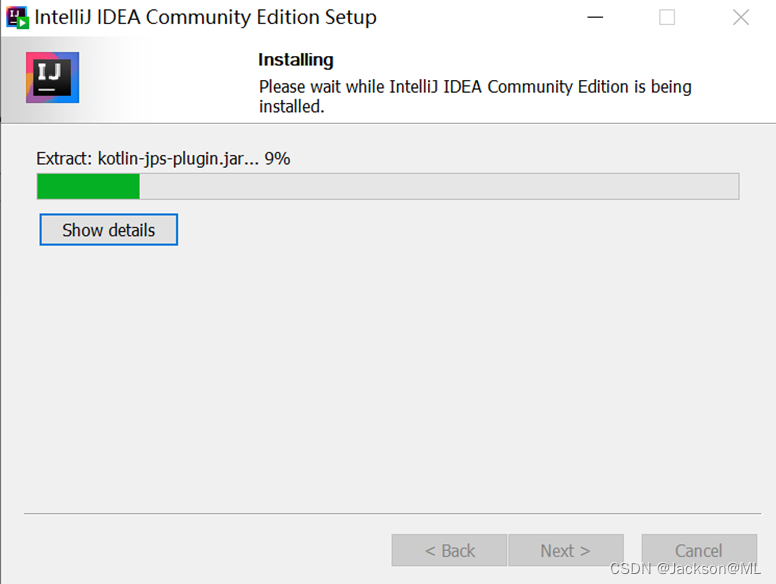Click the grayed-out maximize window button
The width and height of the screenshot is (776, 584).
click(x=667, y=18)
